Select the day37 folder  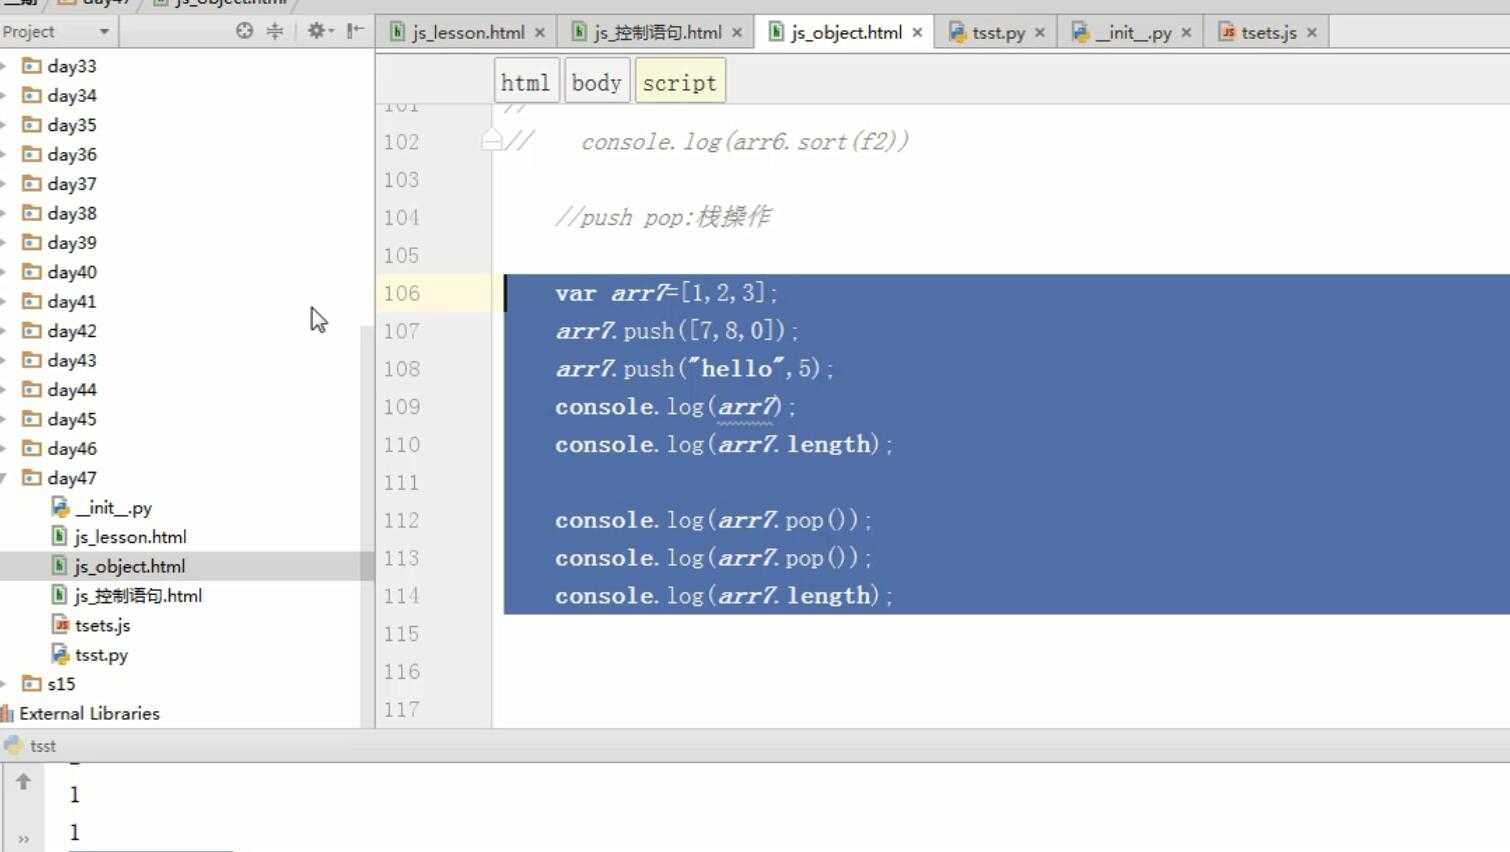71,184
